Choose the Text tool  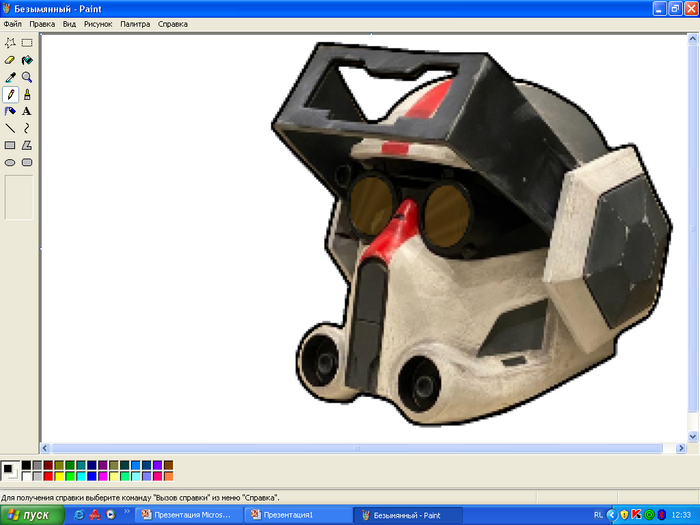[x=27, y=111]
